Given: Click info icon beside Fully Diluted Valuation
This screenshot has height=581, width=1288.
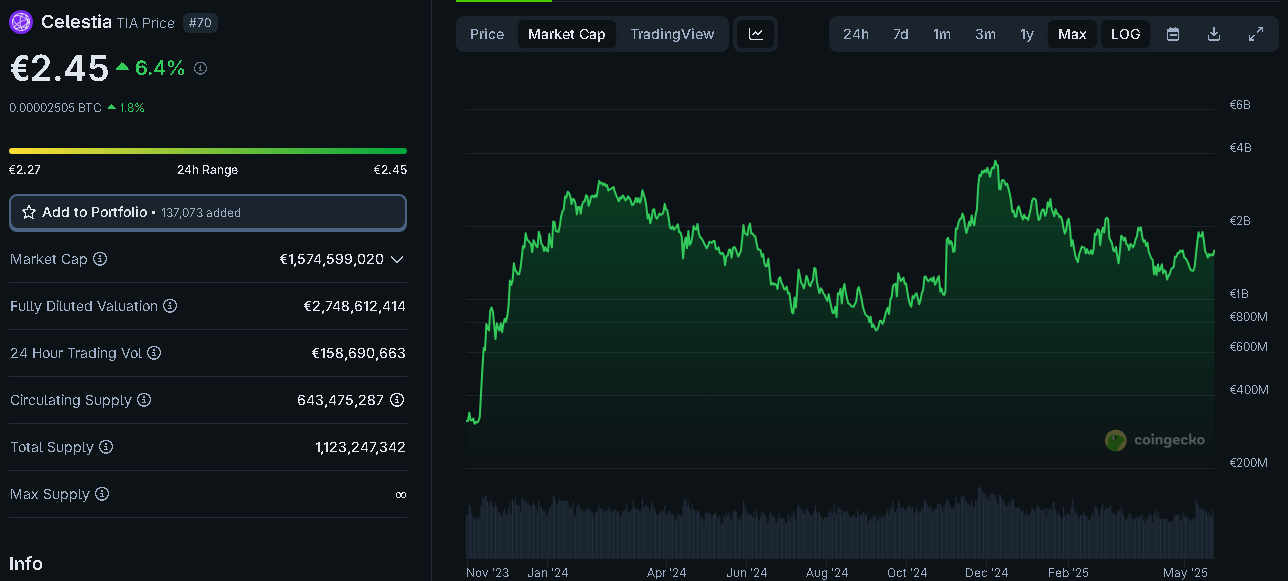Looking at the screenshot, I should 170,306.
